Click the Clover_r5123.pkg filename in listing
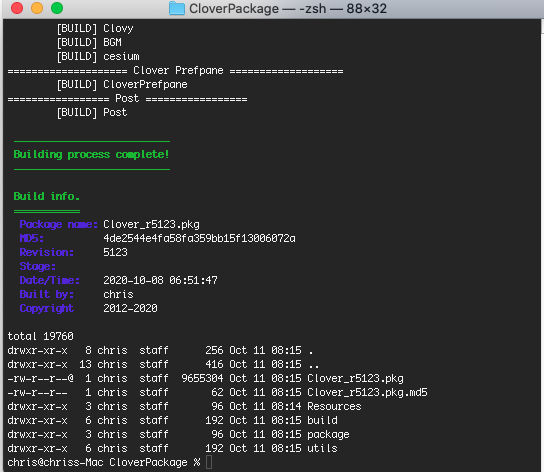The image size is (544, 472). coord(355,378)
